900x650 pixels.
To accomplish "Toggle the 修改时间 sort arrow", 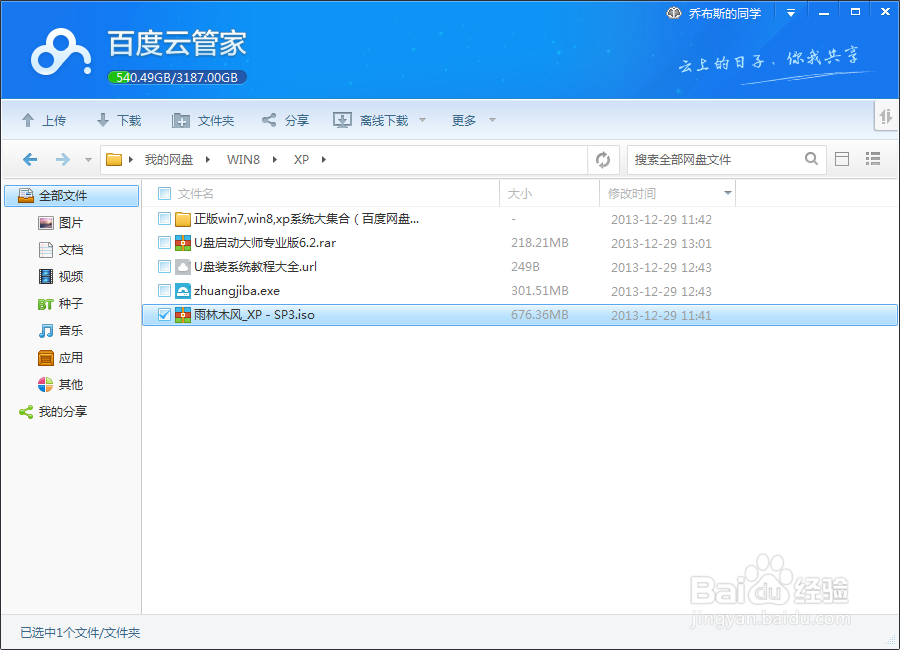I will click(x=728, y=193).
